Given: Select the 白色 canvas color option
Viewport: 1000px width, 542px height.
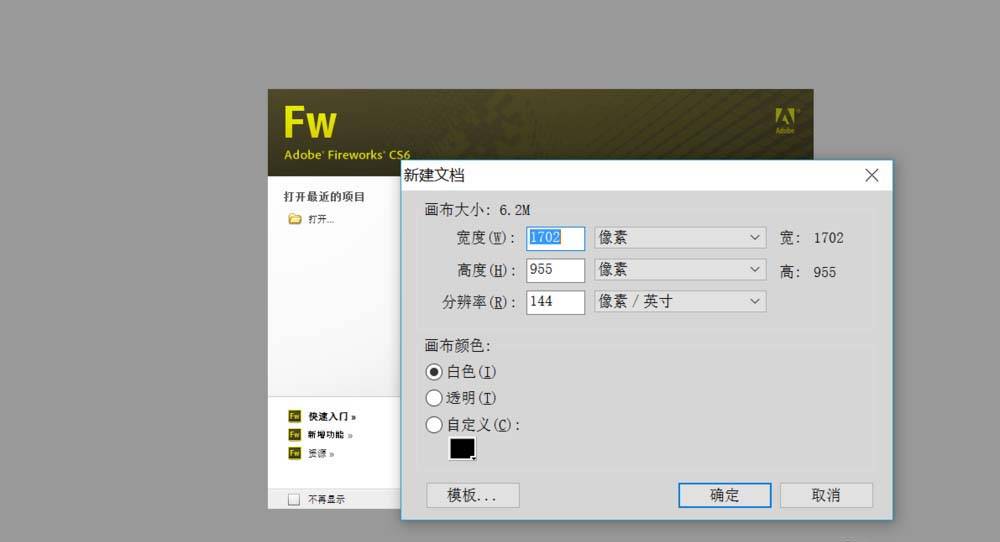Looking at the screenshot, I should [434, 372].
